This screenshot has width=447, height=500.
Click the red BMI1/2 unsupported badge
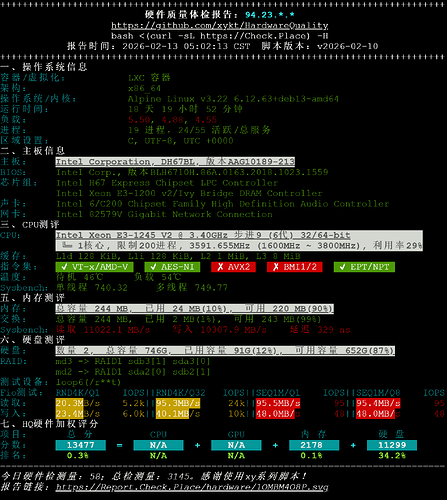click(x=295, y=267)
